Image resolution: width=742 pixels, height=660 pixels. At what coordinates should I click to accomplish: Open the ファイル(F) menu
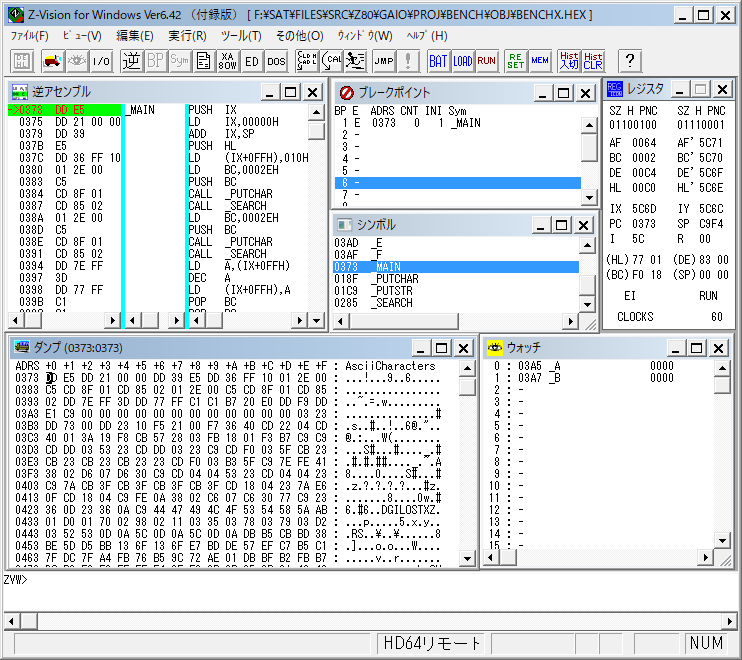pyautogui.click(x=29, y=36)
